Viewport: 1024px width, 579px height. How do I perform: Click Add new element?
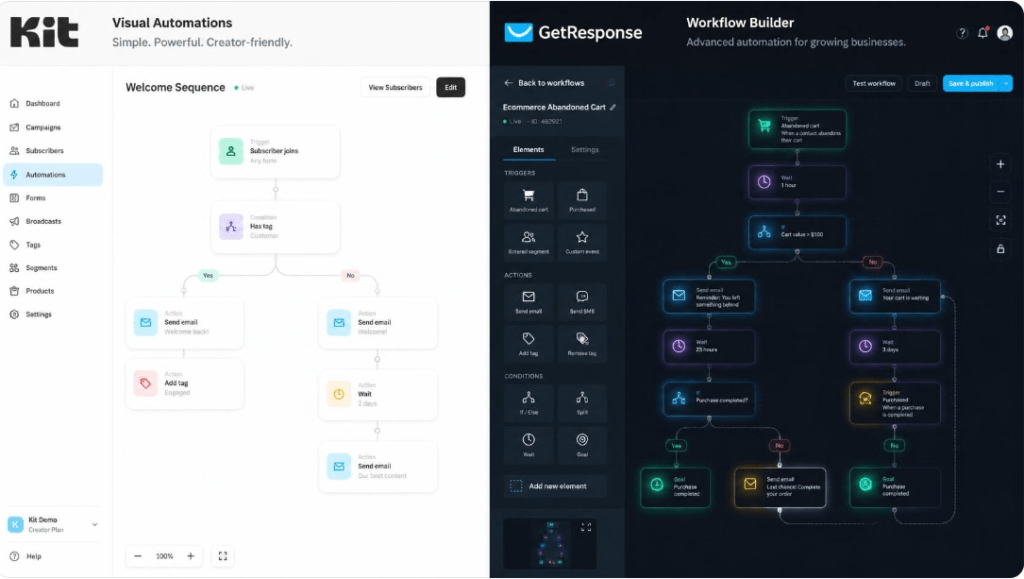tap(555, 486)
